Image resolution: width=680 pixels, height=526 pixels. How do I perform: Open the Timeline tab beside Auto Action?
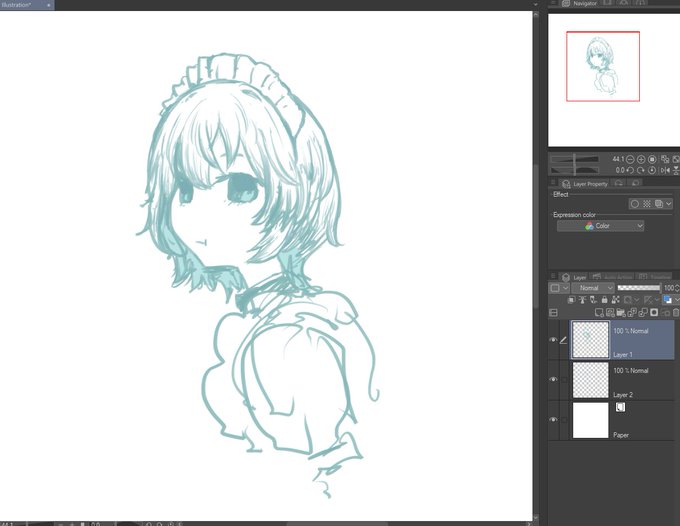[x=654, y=277]
